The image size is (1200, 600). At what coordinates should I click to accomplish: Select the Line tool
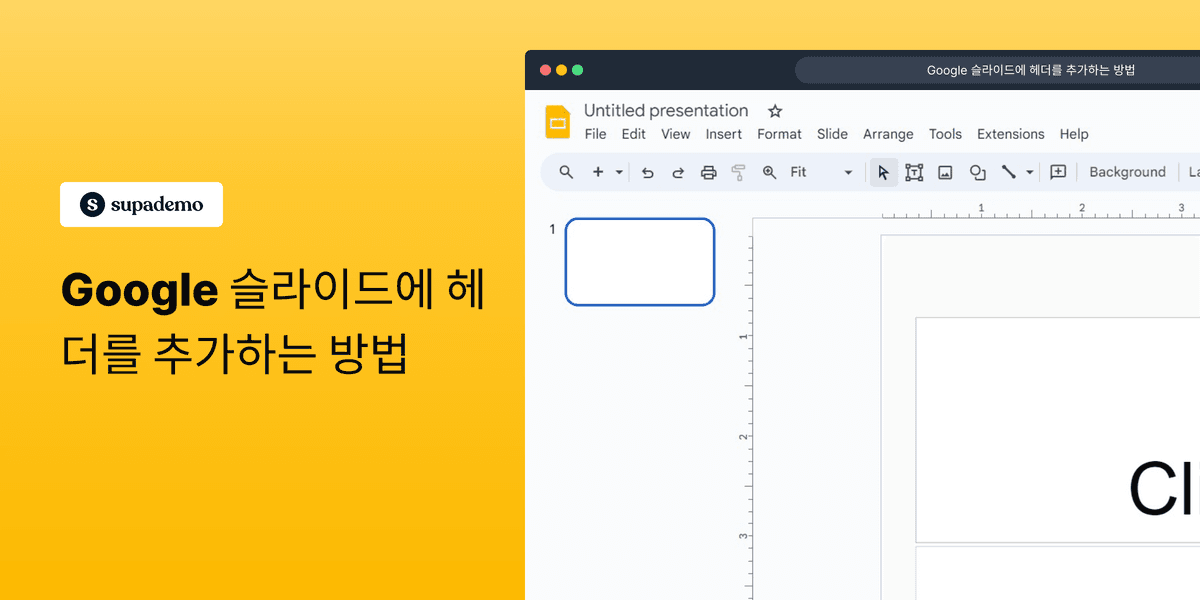pos(1011,172)
